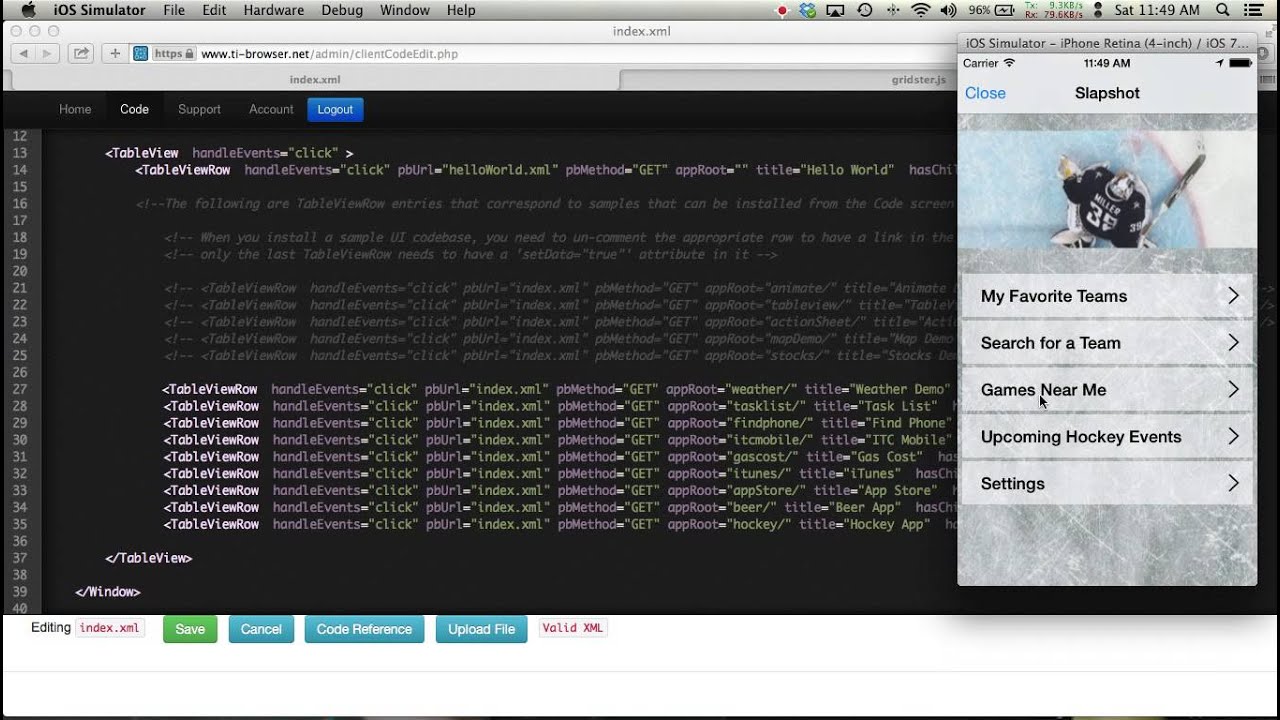Viewport: 1280px width, 720px height.
Task: Switch to the index.xml browser tab
Action: 315,79
